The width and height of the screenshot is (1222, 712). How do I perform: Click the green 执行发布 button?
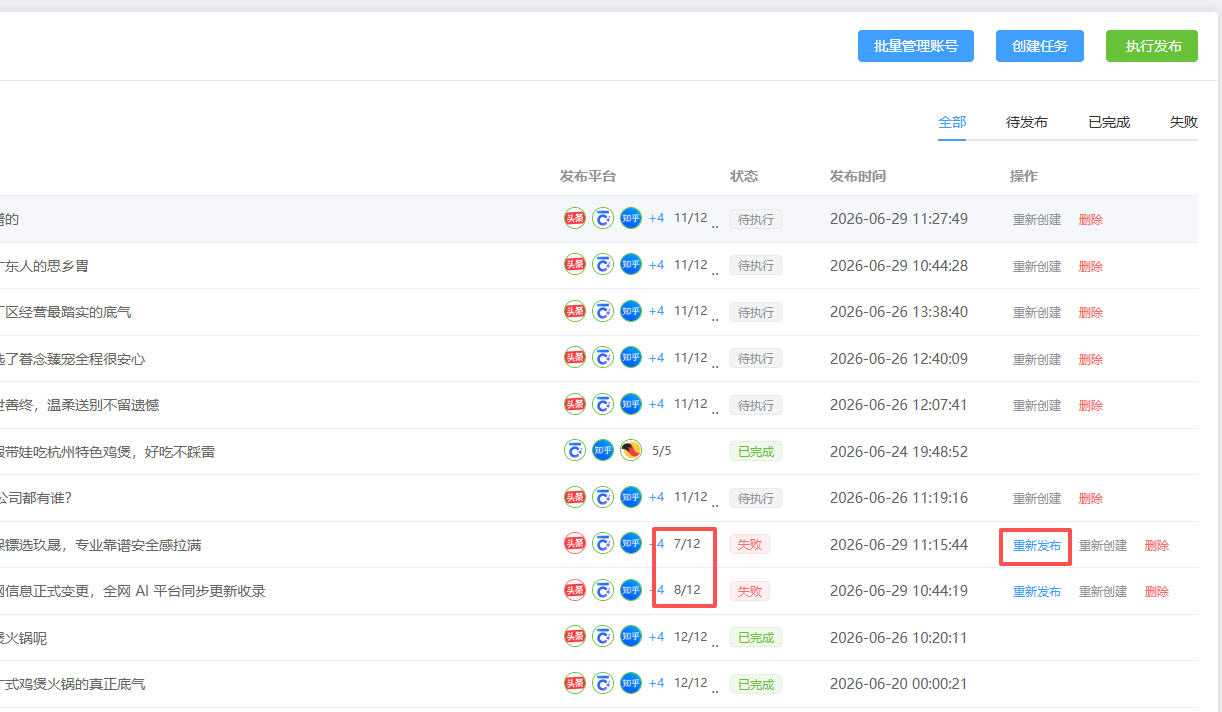point(1152,46)
